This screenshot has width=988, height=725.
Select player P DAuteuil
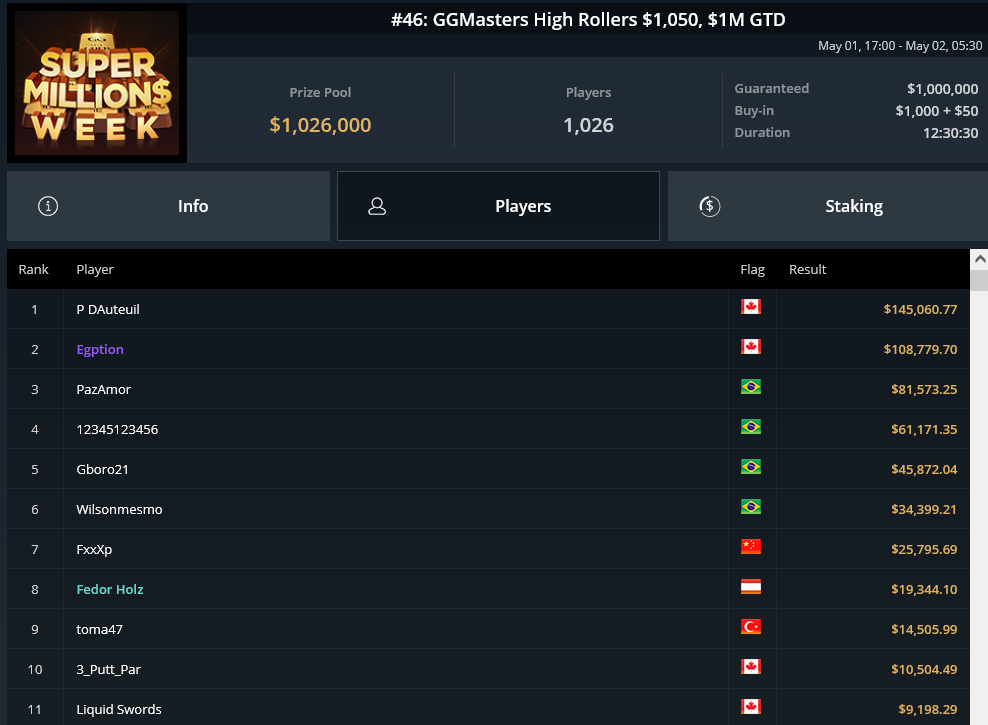108,309
